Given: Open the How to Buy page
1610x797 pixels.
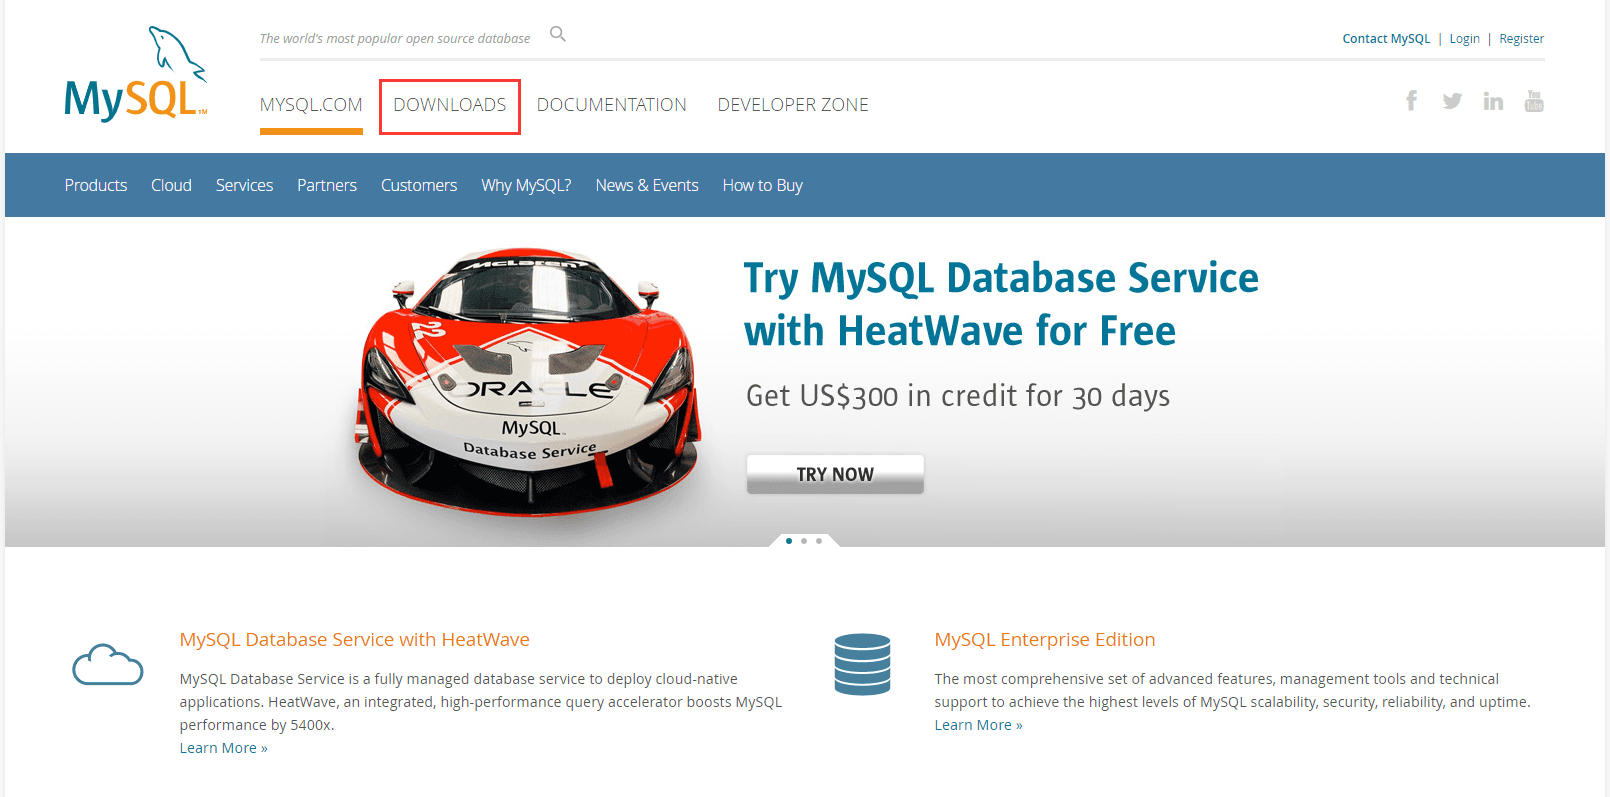Looking at the screenshot, I should (763, 185).
